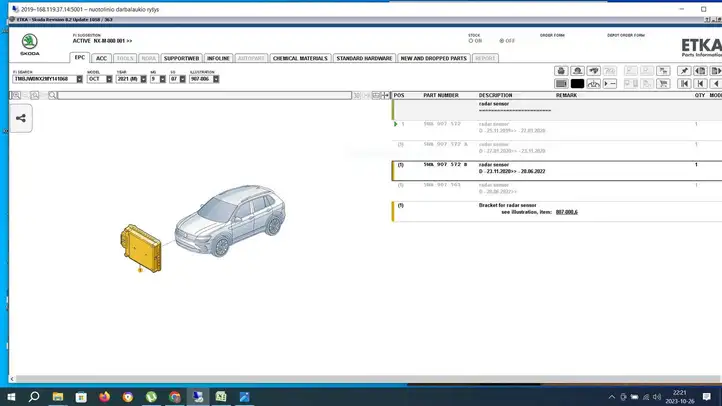Open notification center in the system tray
This screenshot has height=406, width=722.
707,397
